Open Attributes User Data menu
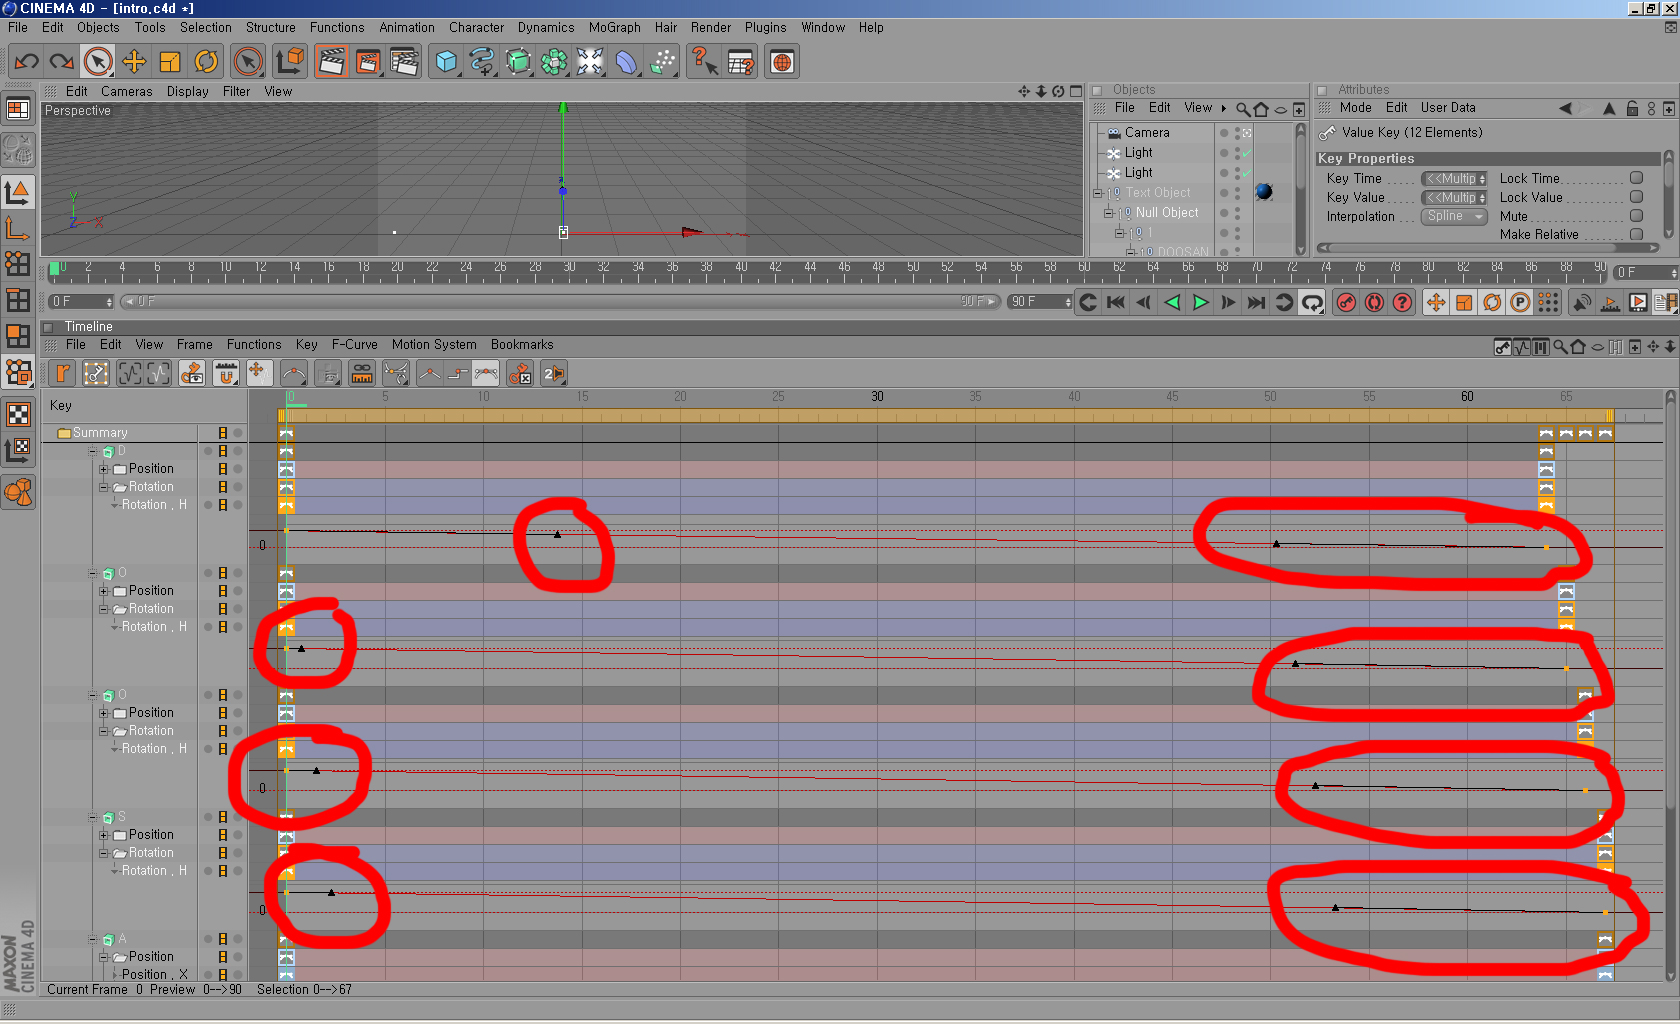 click(x=1448, y=108)
